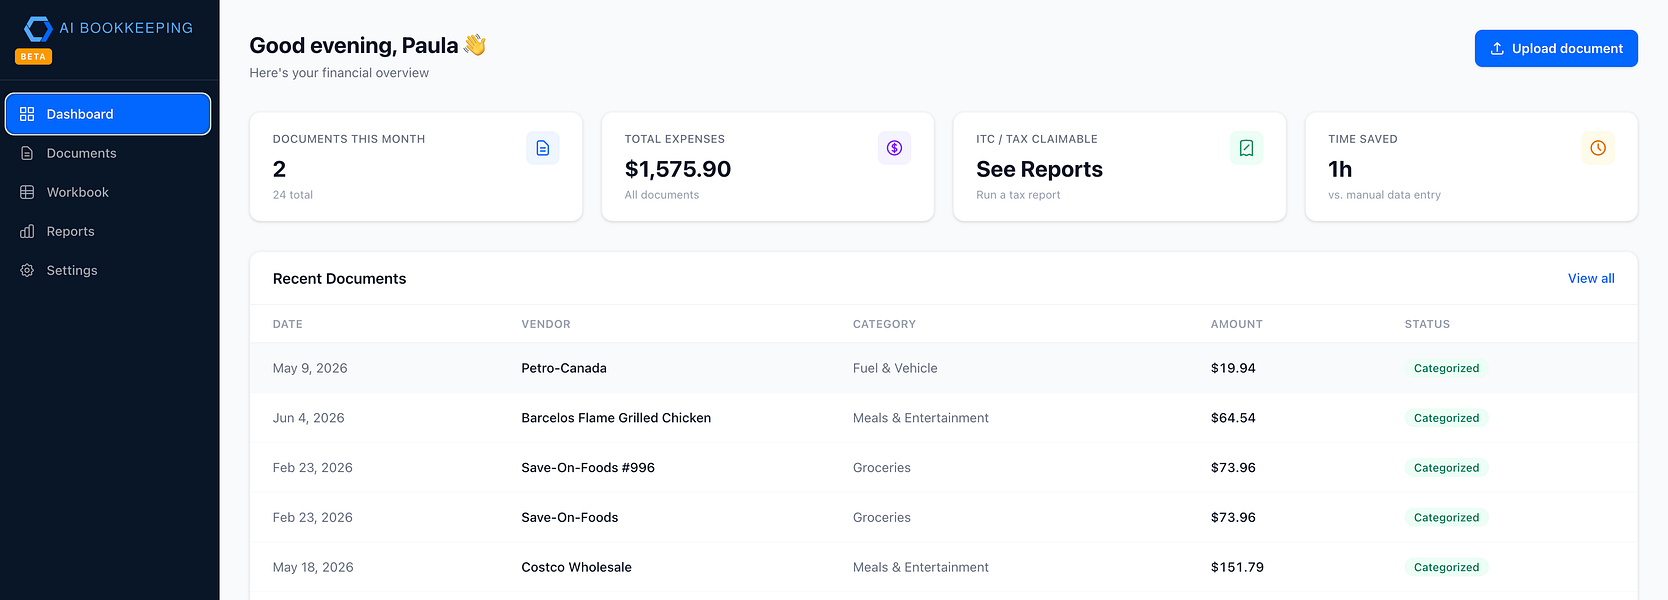Select the Save-On-Foods #996 vendor
Screen dimensions: 1668x600
pyautogui.click(x=588, y=468)
